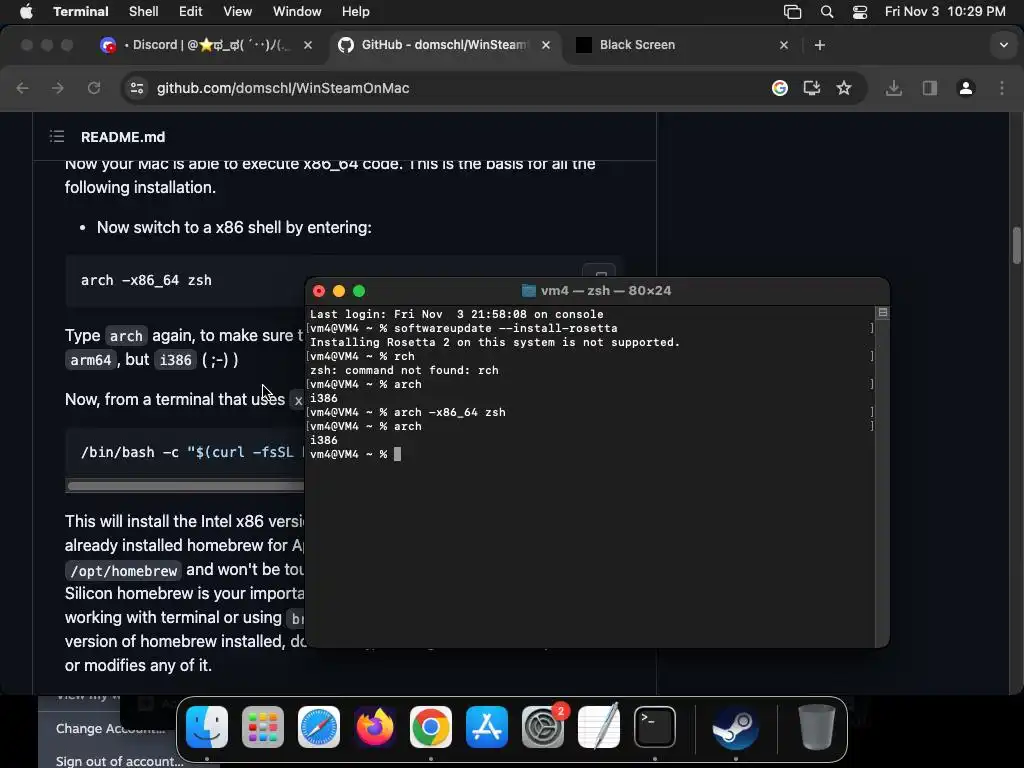Click horizontal scrollbar of code block
This screenshot has width=1024, height=768.
tap(185, 486)
